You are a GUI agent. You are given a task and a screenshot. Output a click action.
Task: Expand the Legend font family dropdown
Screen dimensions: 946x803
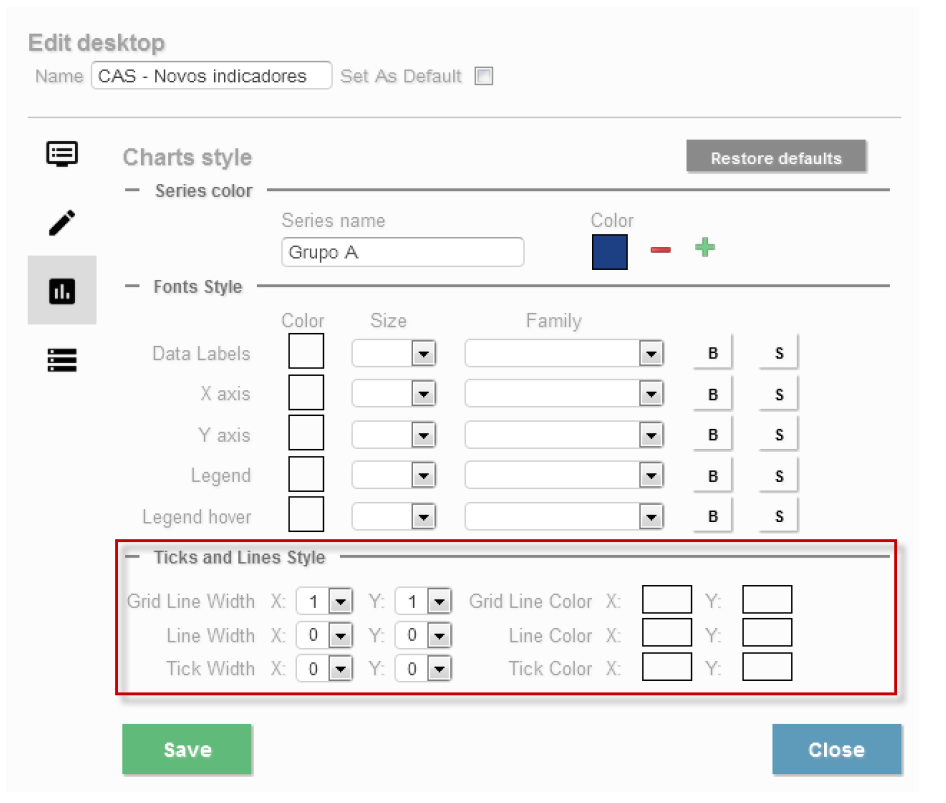[x=651, y=476]
